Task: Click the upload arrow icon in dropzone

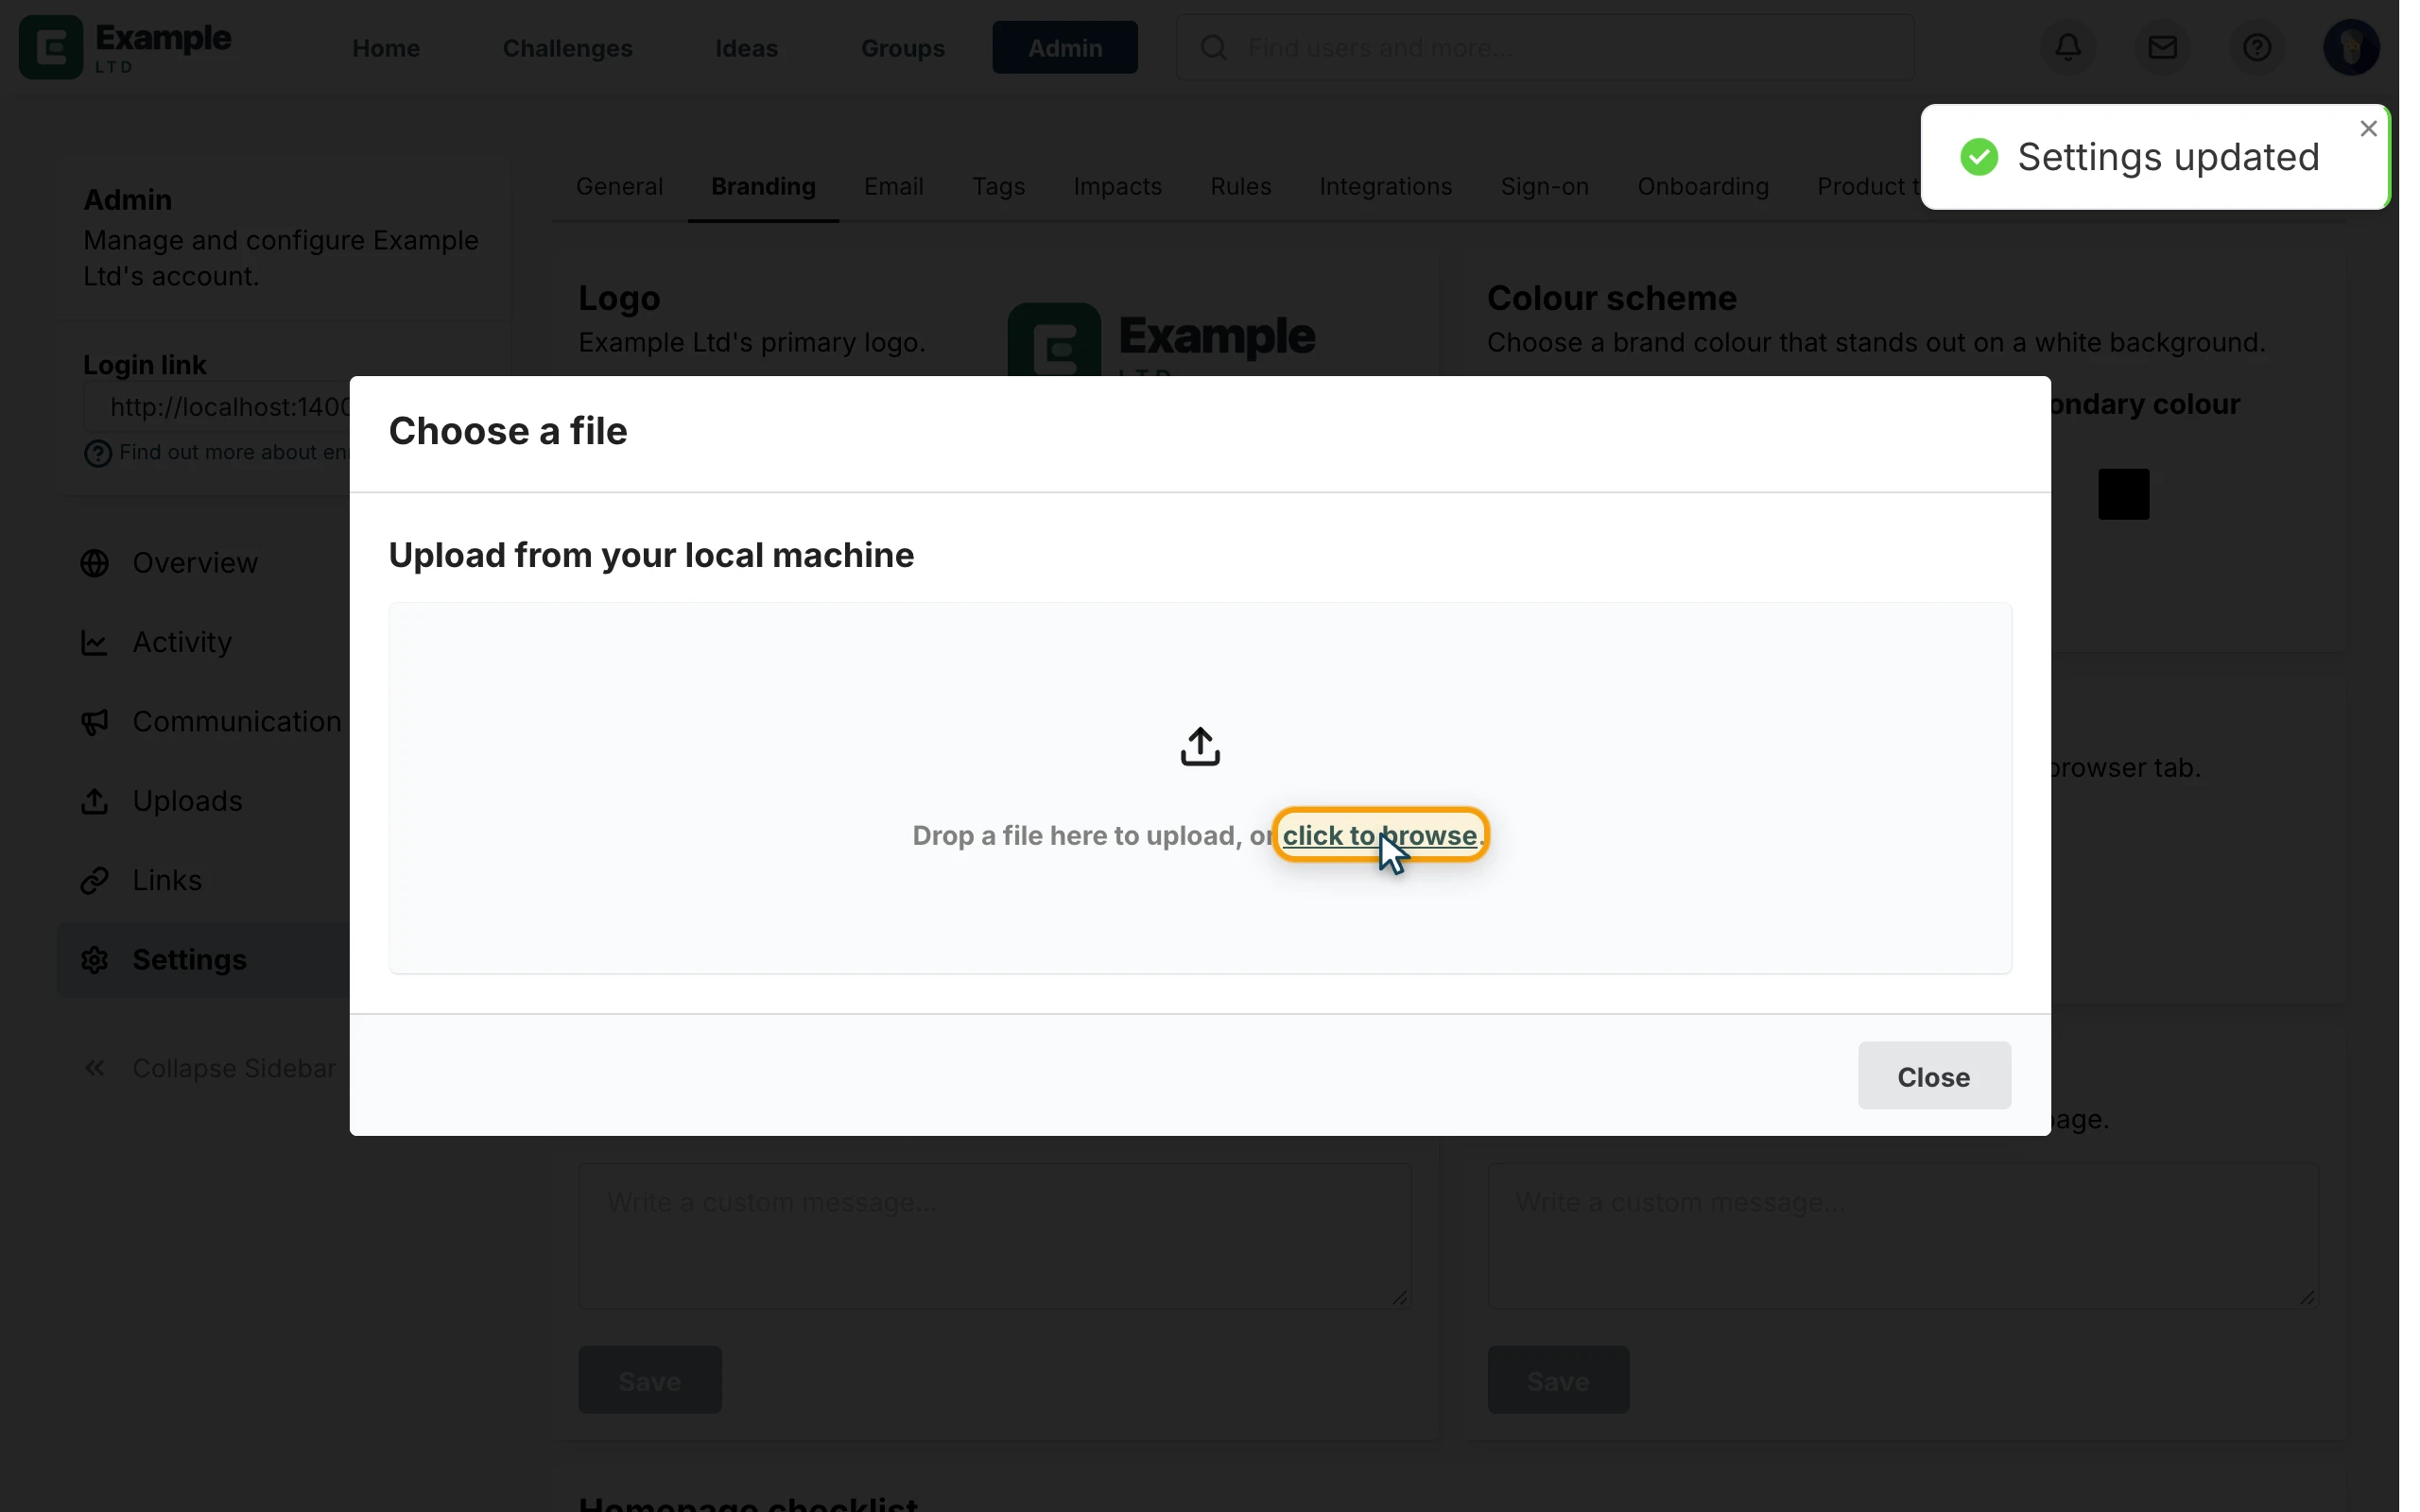Action: pyautogui.click(x=1200, y=746)
